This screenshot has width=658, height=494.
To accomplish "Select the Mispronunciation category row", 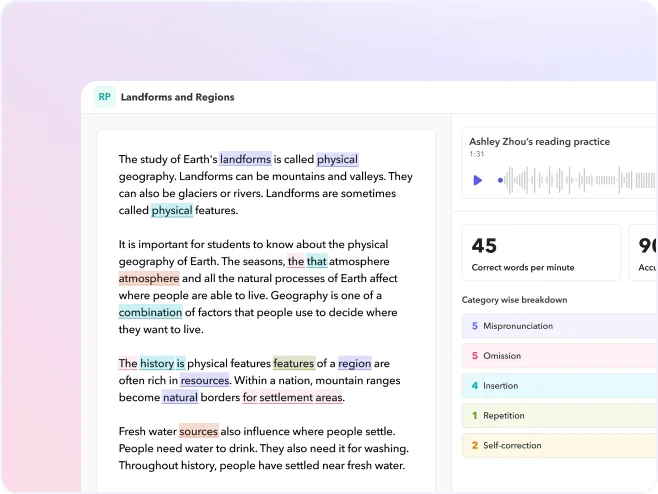I will 558,326.
